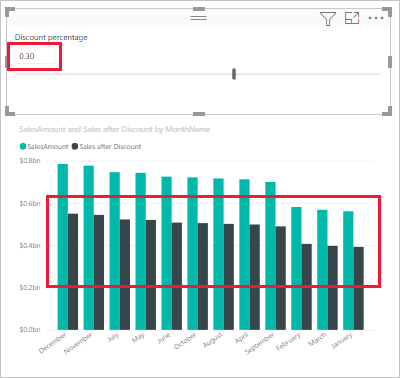Screen dimensions: 400x378
Task: Select December teal SalesAmount bar
Action: click(63, 247)
